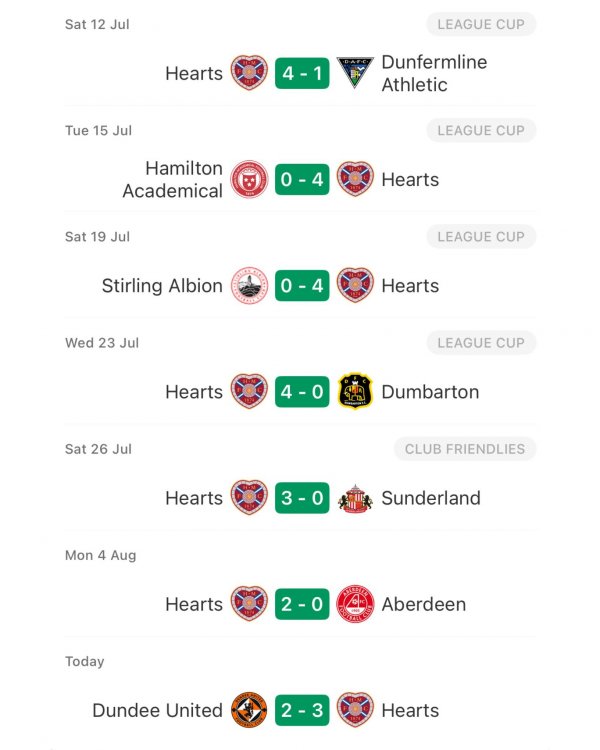Image resolution: width=600 pixels, height=750 pixels.
Task: Click the Aberdeen club crest
Action: click(355, 604)
